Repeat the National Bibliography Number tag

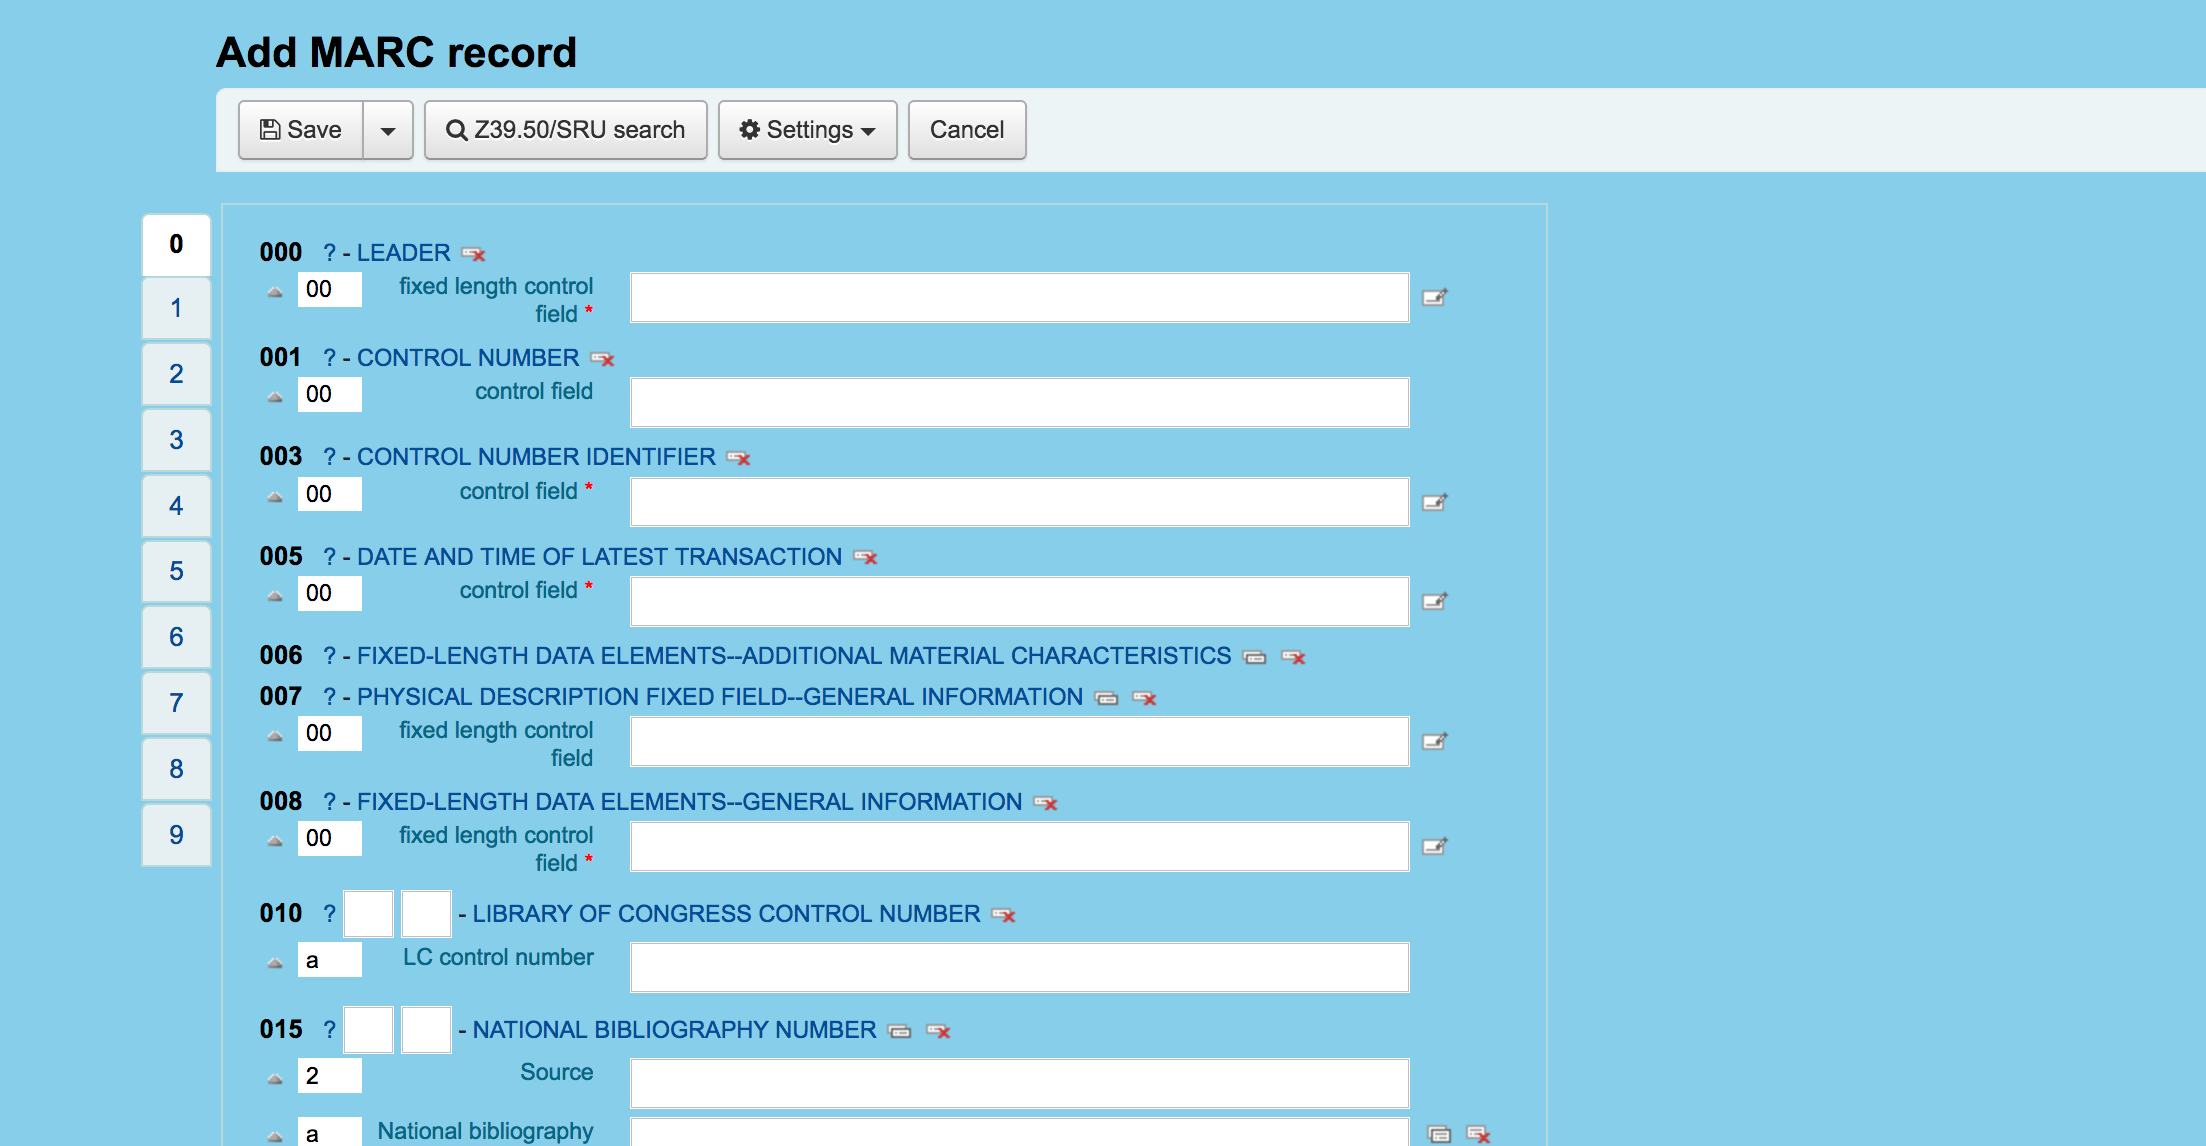point(900,1031)
